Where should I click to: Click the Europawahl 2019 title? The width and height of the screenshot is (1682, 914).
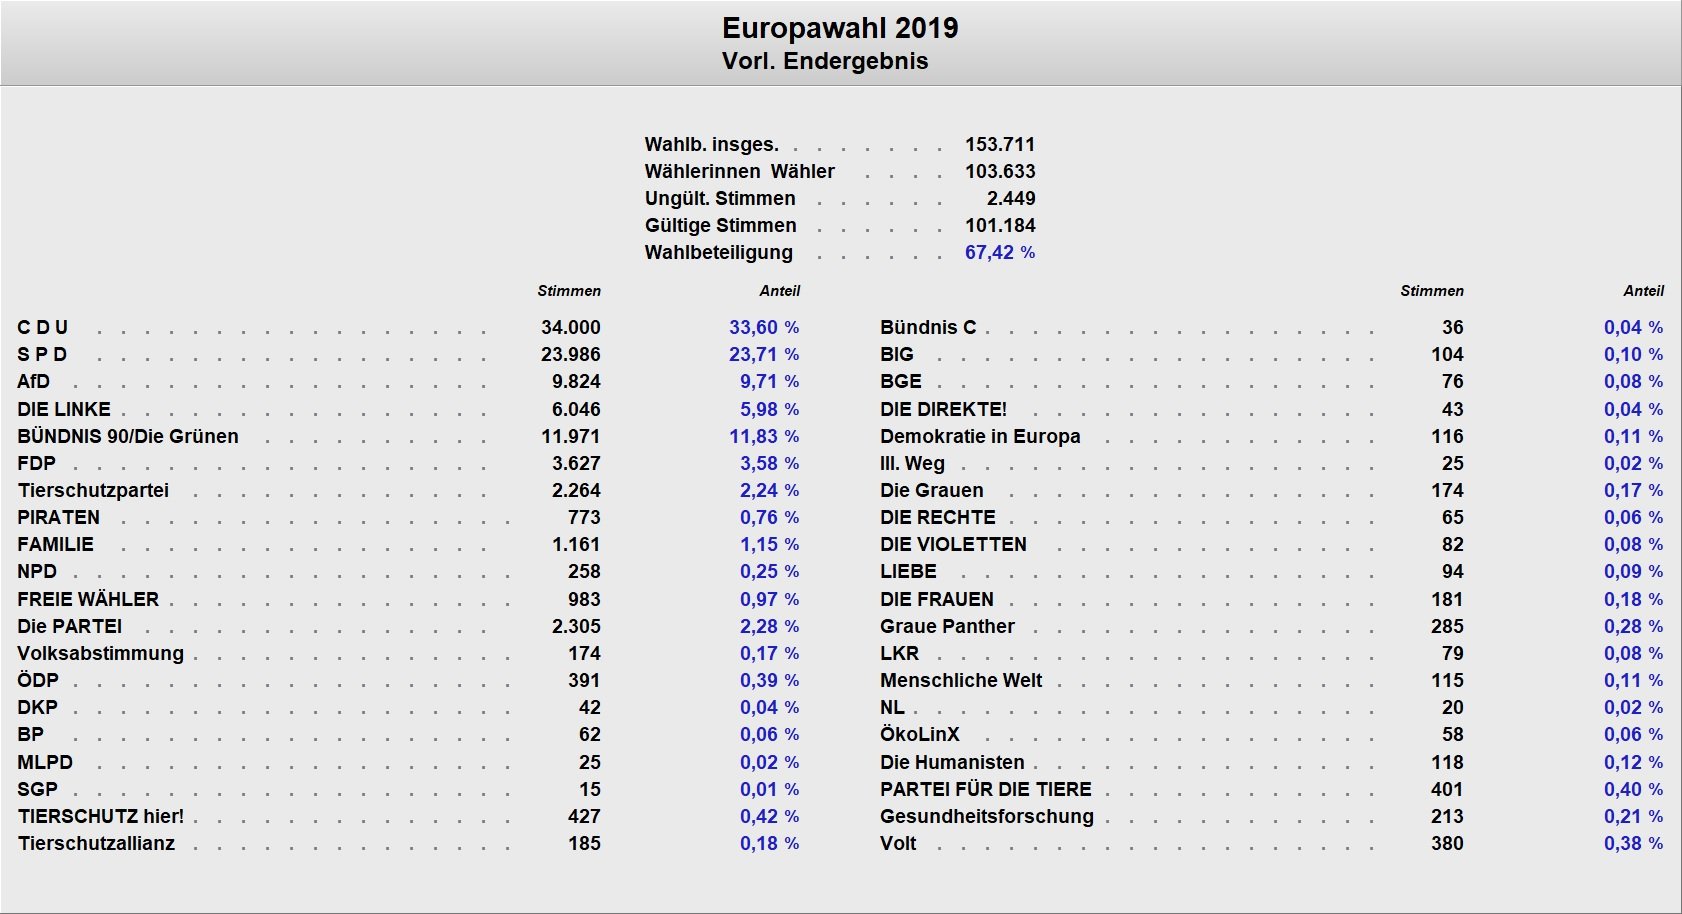point(840,28)
